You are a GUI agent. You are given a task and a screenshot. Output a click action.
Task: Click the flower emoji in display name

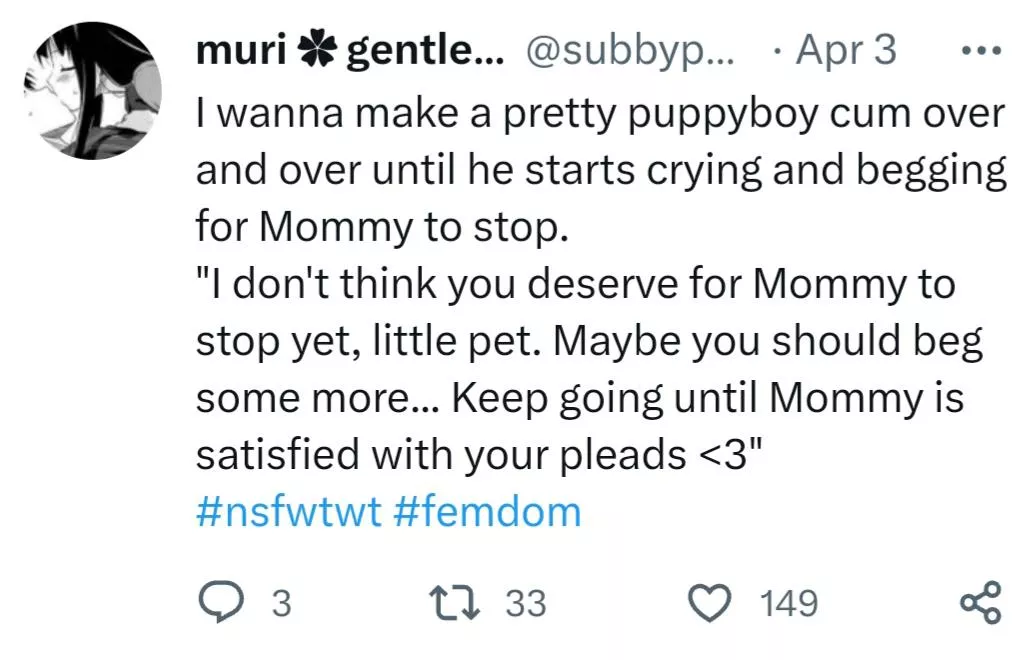click(x=317, y=50)
